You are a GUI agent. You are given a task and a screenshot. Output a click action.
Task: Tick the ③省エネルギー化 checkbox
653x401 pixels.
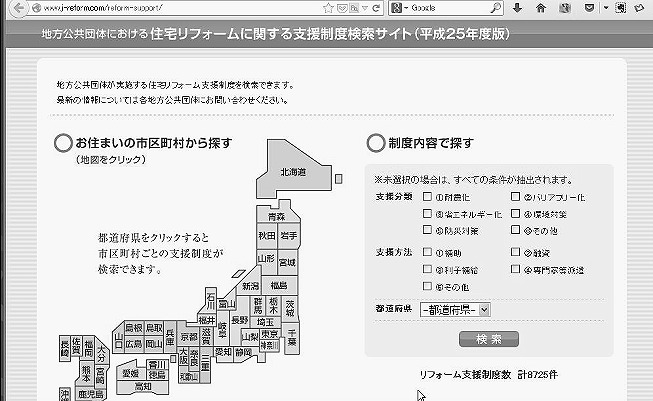pyautogui.click(x=427, y=214)
